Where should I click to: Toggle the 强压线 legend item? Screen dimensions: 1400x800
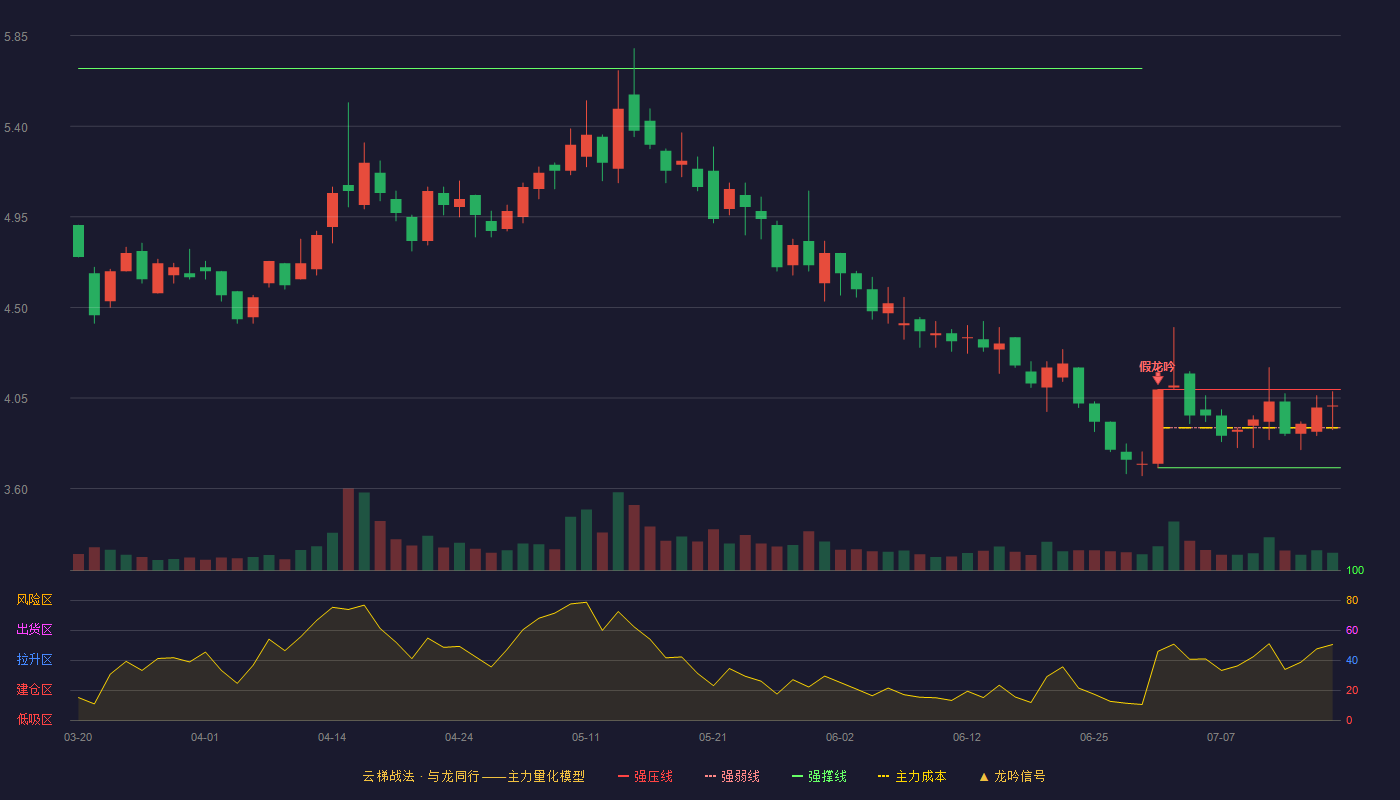(645, 776)
